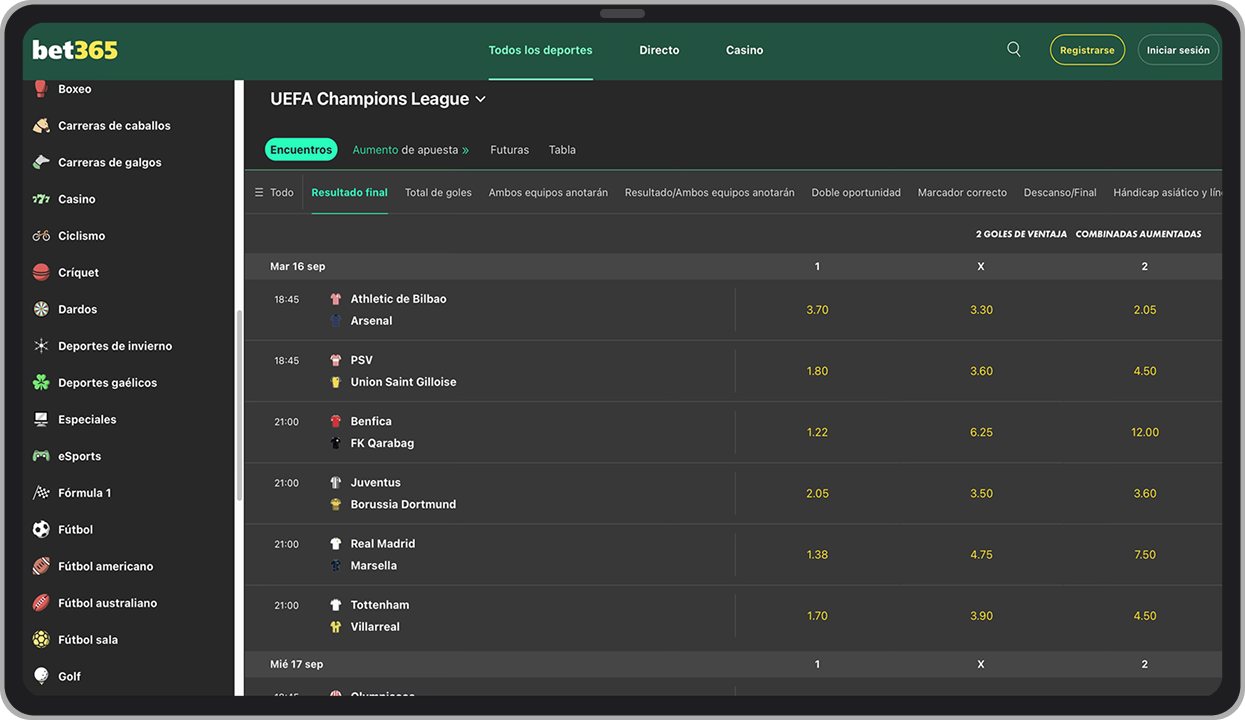Select the Críquet ball icon
The image size is (1245, 720).
(x=41, y=272)
